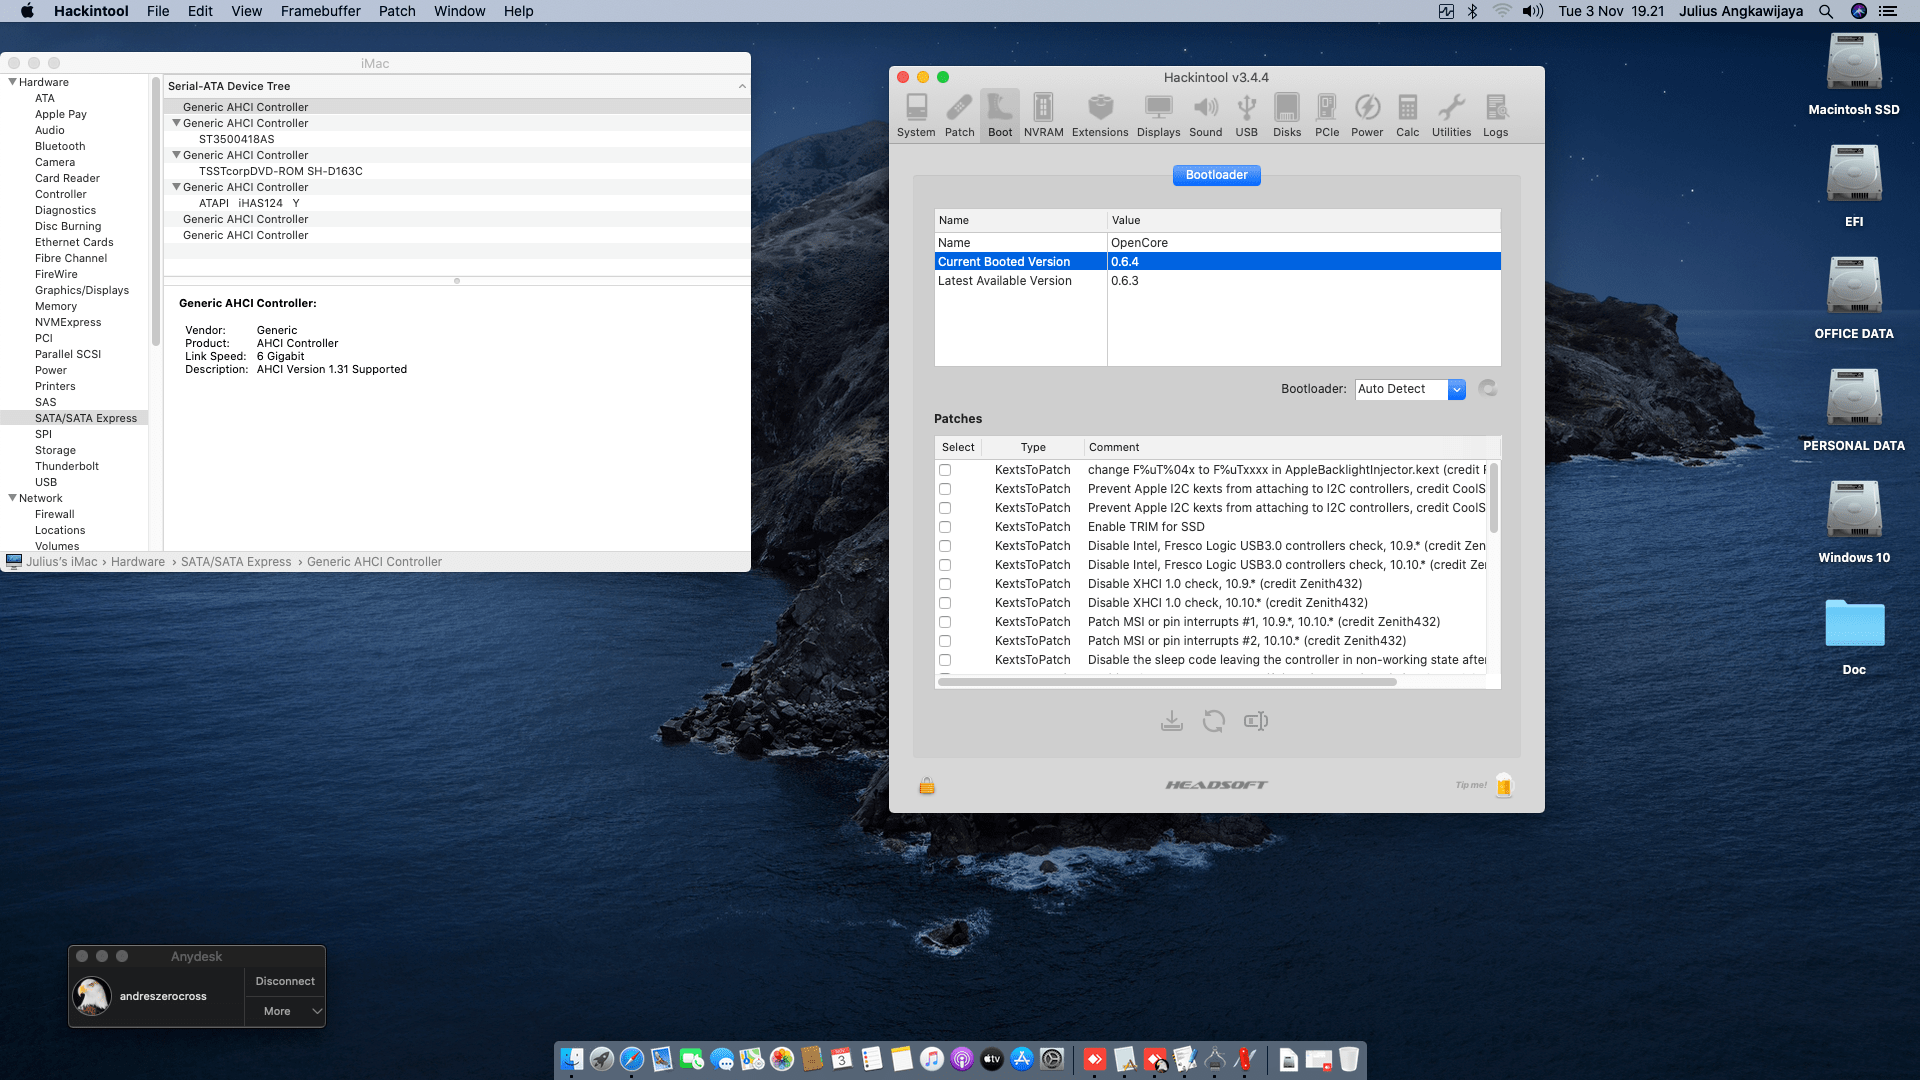Click the Tip me beer icon

pos(1504,785)
